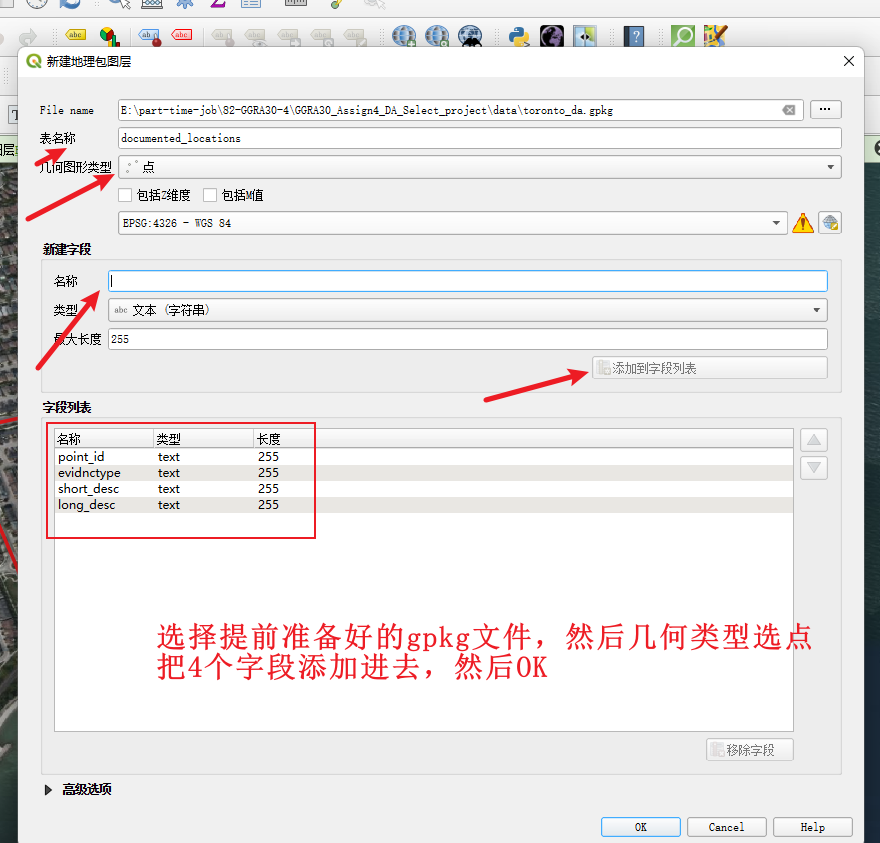Click the move label icon with arrow
880x843 pixels.
pos(289,36)
